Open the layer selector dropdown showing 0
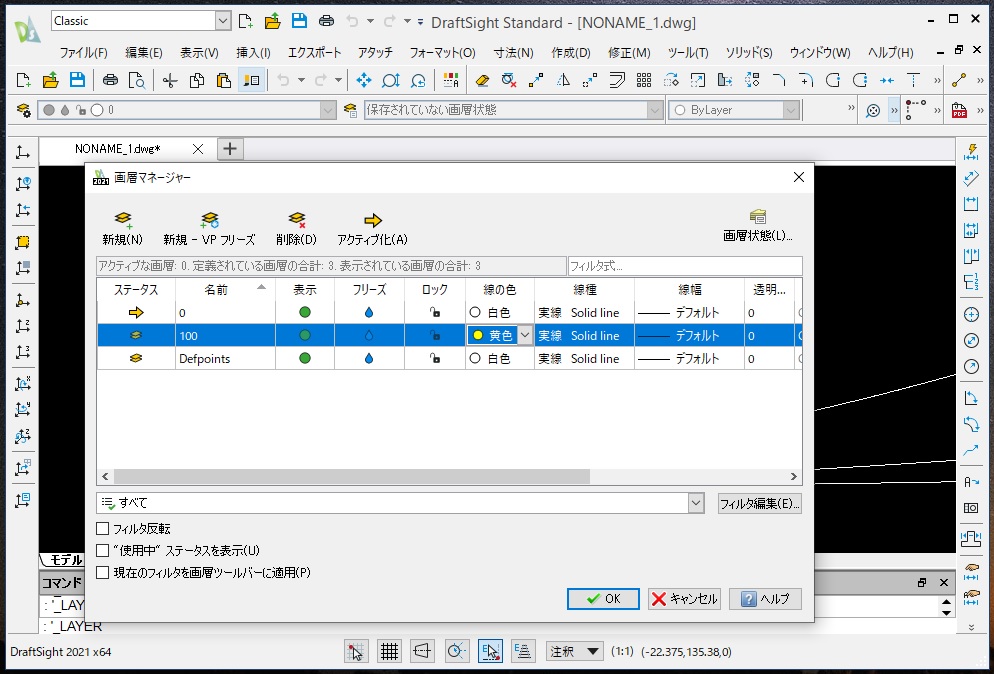The width and height of the screenshot is (994, 674). [x=328, y=110]
